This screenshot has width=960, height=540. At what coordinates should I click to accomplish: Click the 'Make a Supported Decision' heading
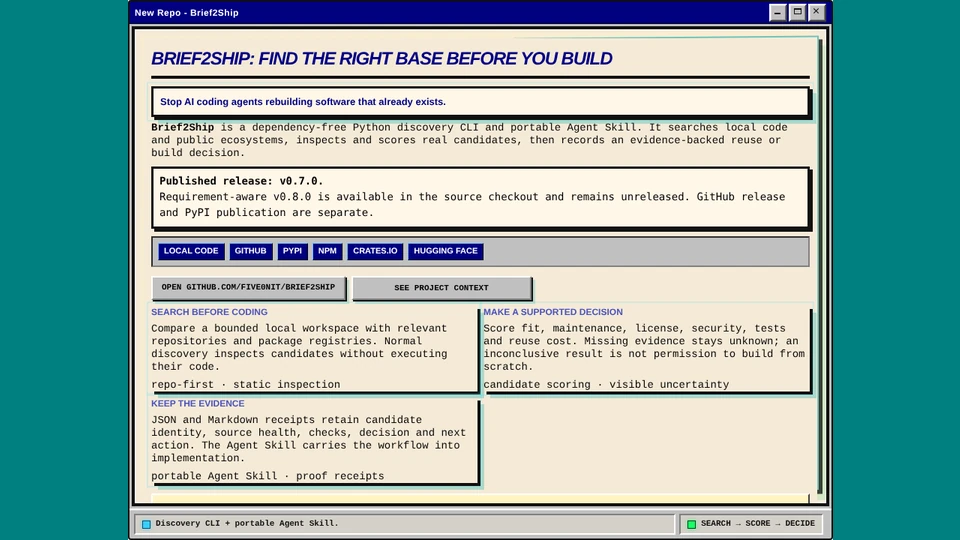(553, 312)
